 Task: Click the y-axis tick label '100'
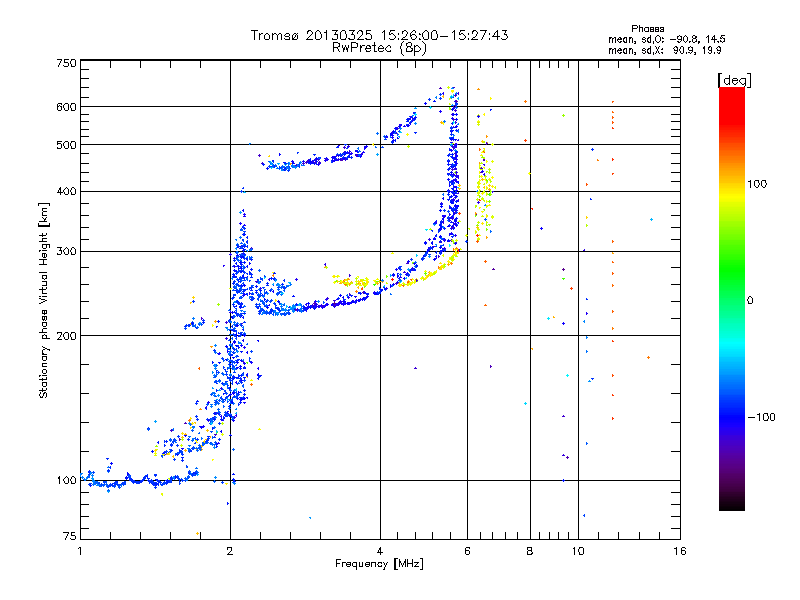[x=66, y=480]
